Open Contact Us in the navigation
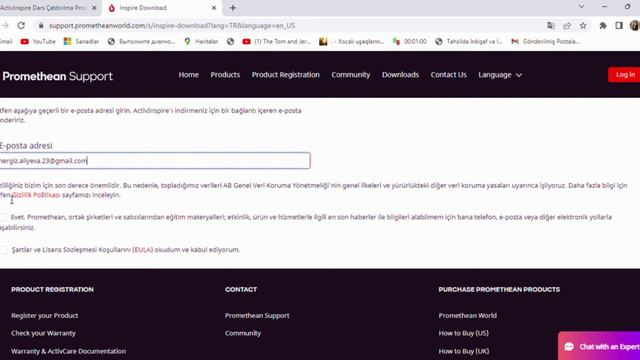640x360 pixels. 448,75
